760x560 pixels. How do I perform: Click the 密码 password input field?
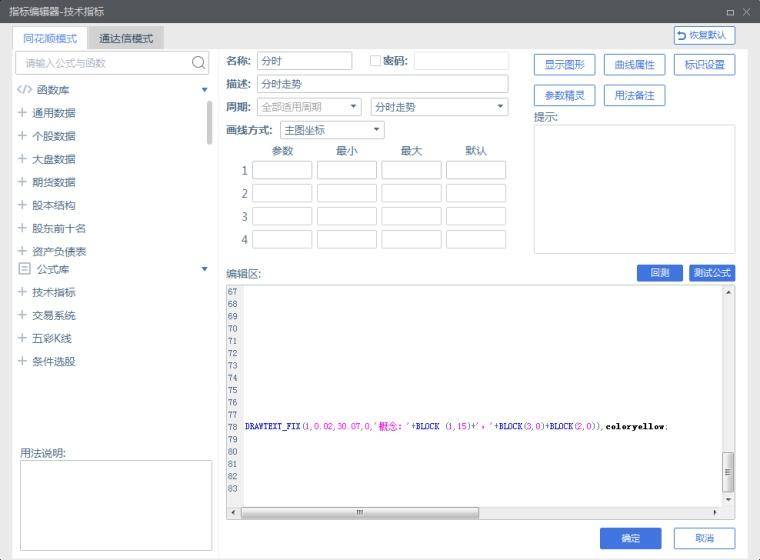tap(461, 61)
